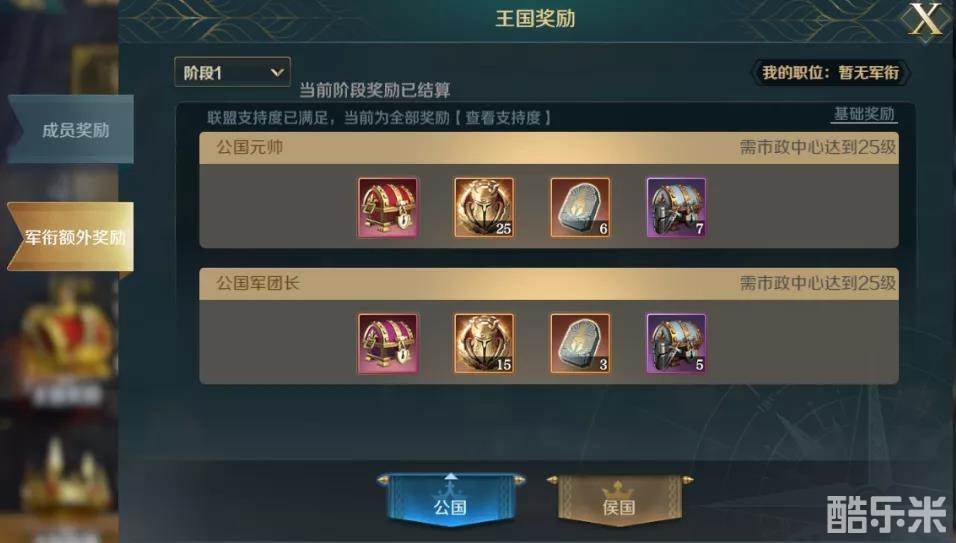This screenshot has height=543, width=956.
Task: Click the 我的职位 rank badge
Action: point(830,73)
